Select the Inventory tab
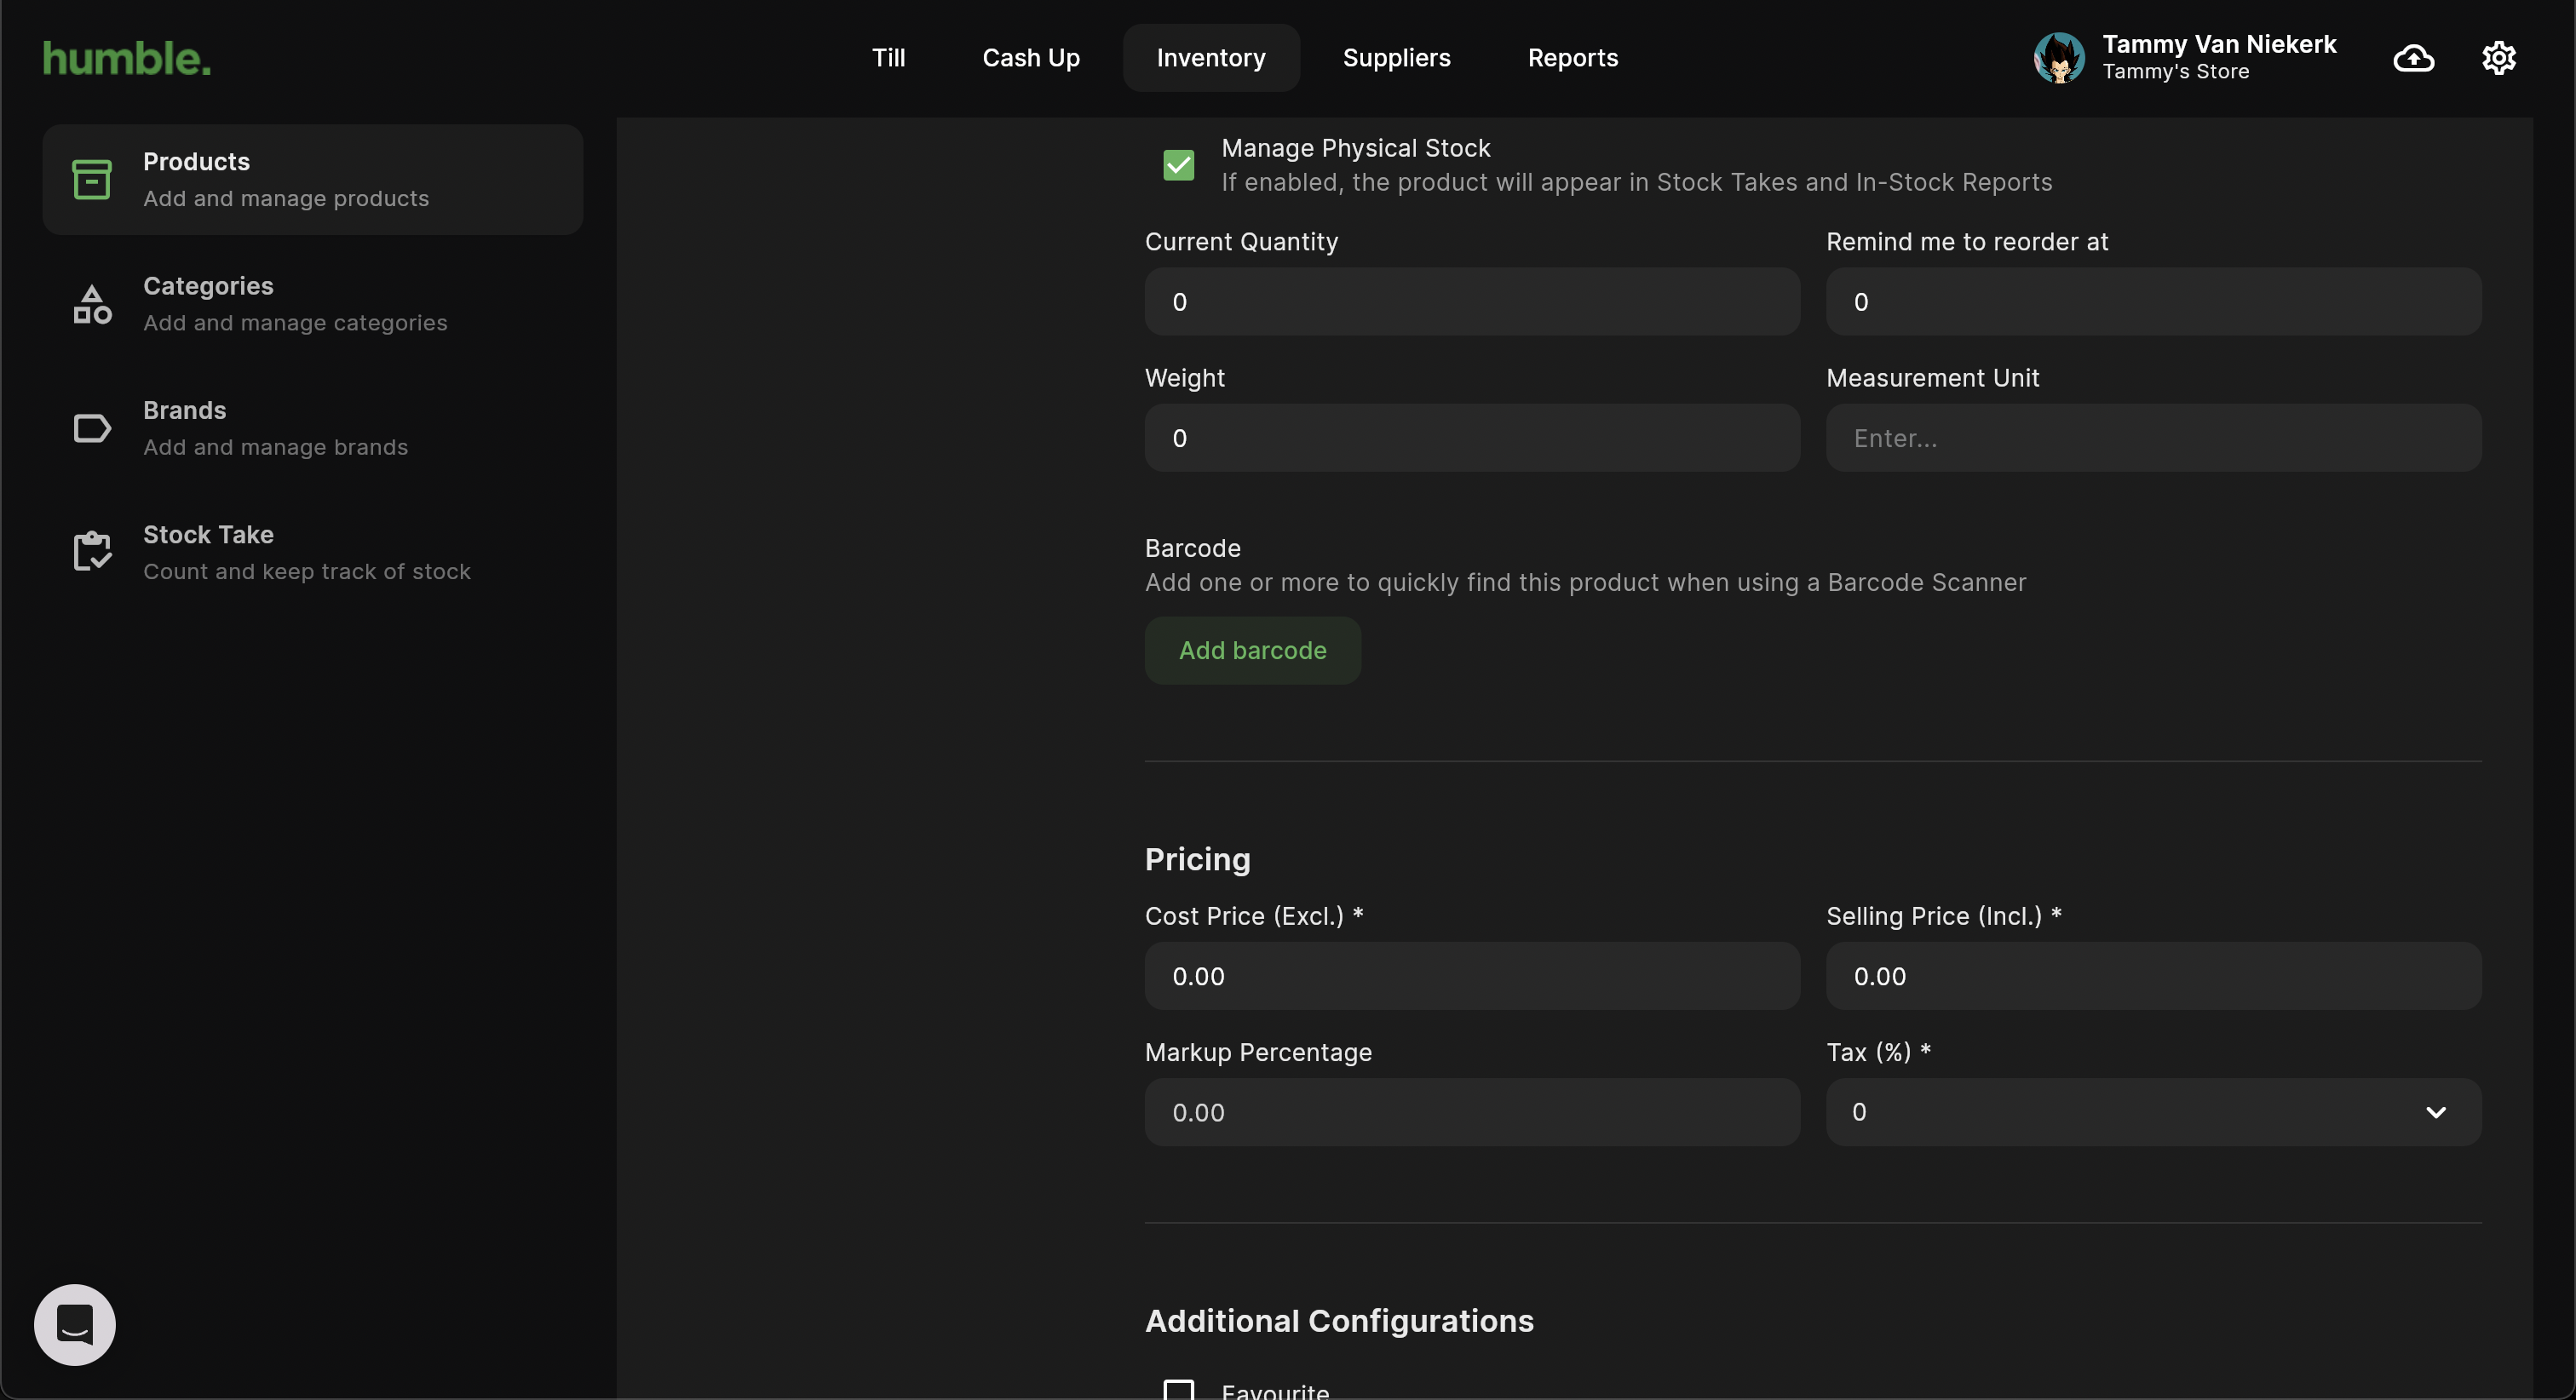The height and width of the screenshot is (1400, 2576). click(1211, 58)
